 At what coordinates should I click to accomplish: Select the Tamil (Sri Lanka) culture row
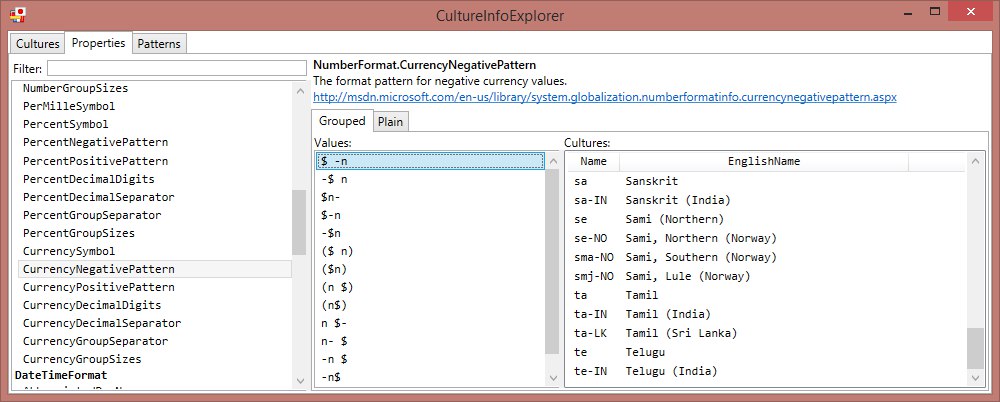point(767,333)
